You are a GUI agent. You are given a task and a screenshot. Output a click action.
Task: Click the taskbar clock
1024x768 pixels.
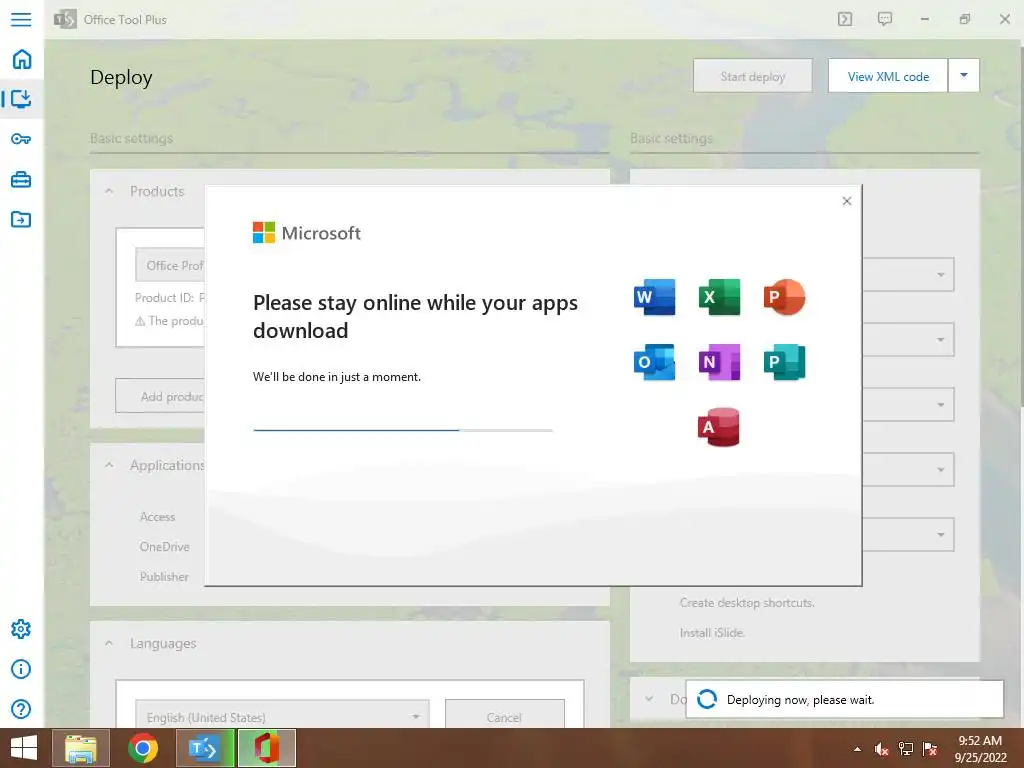(x=980, y=749)
